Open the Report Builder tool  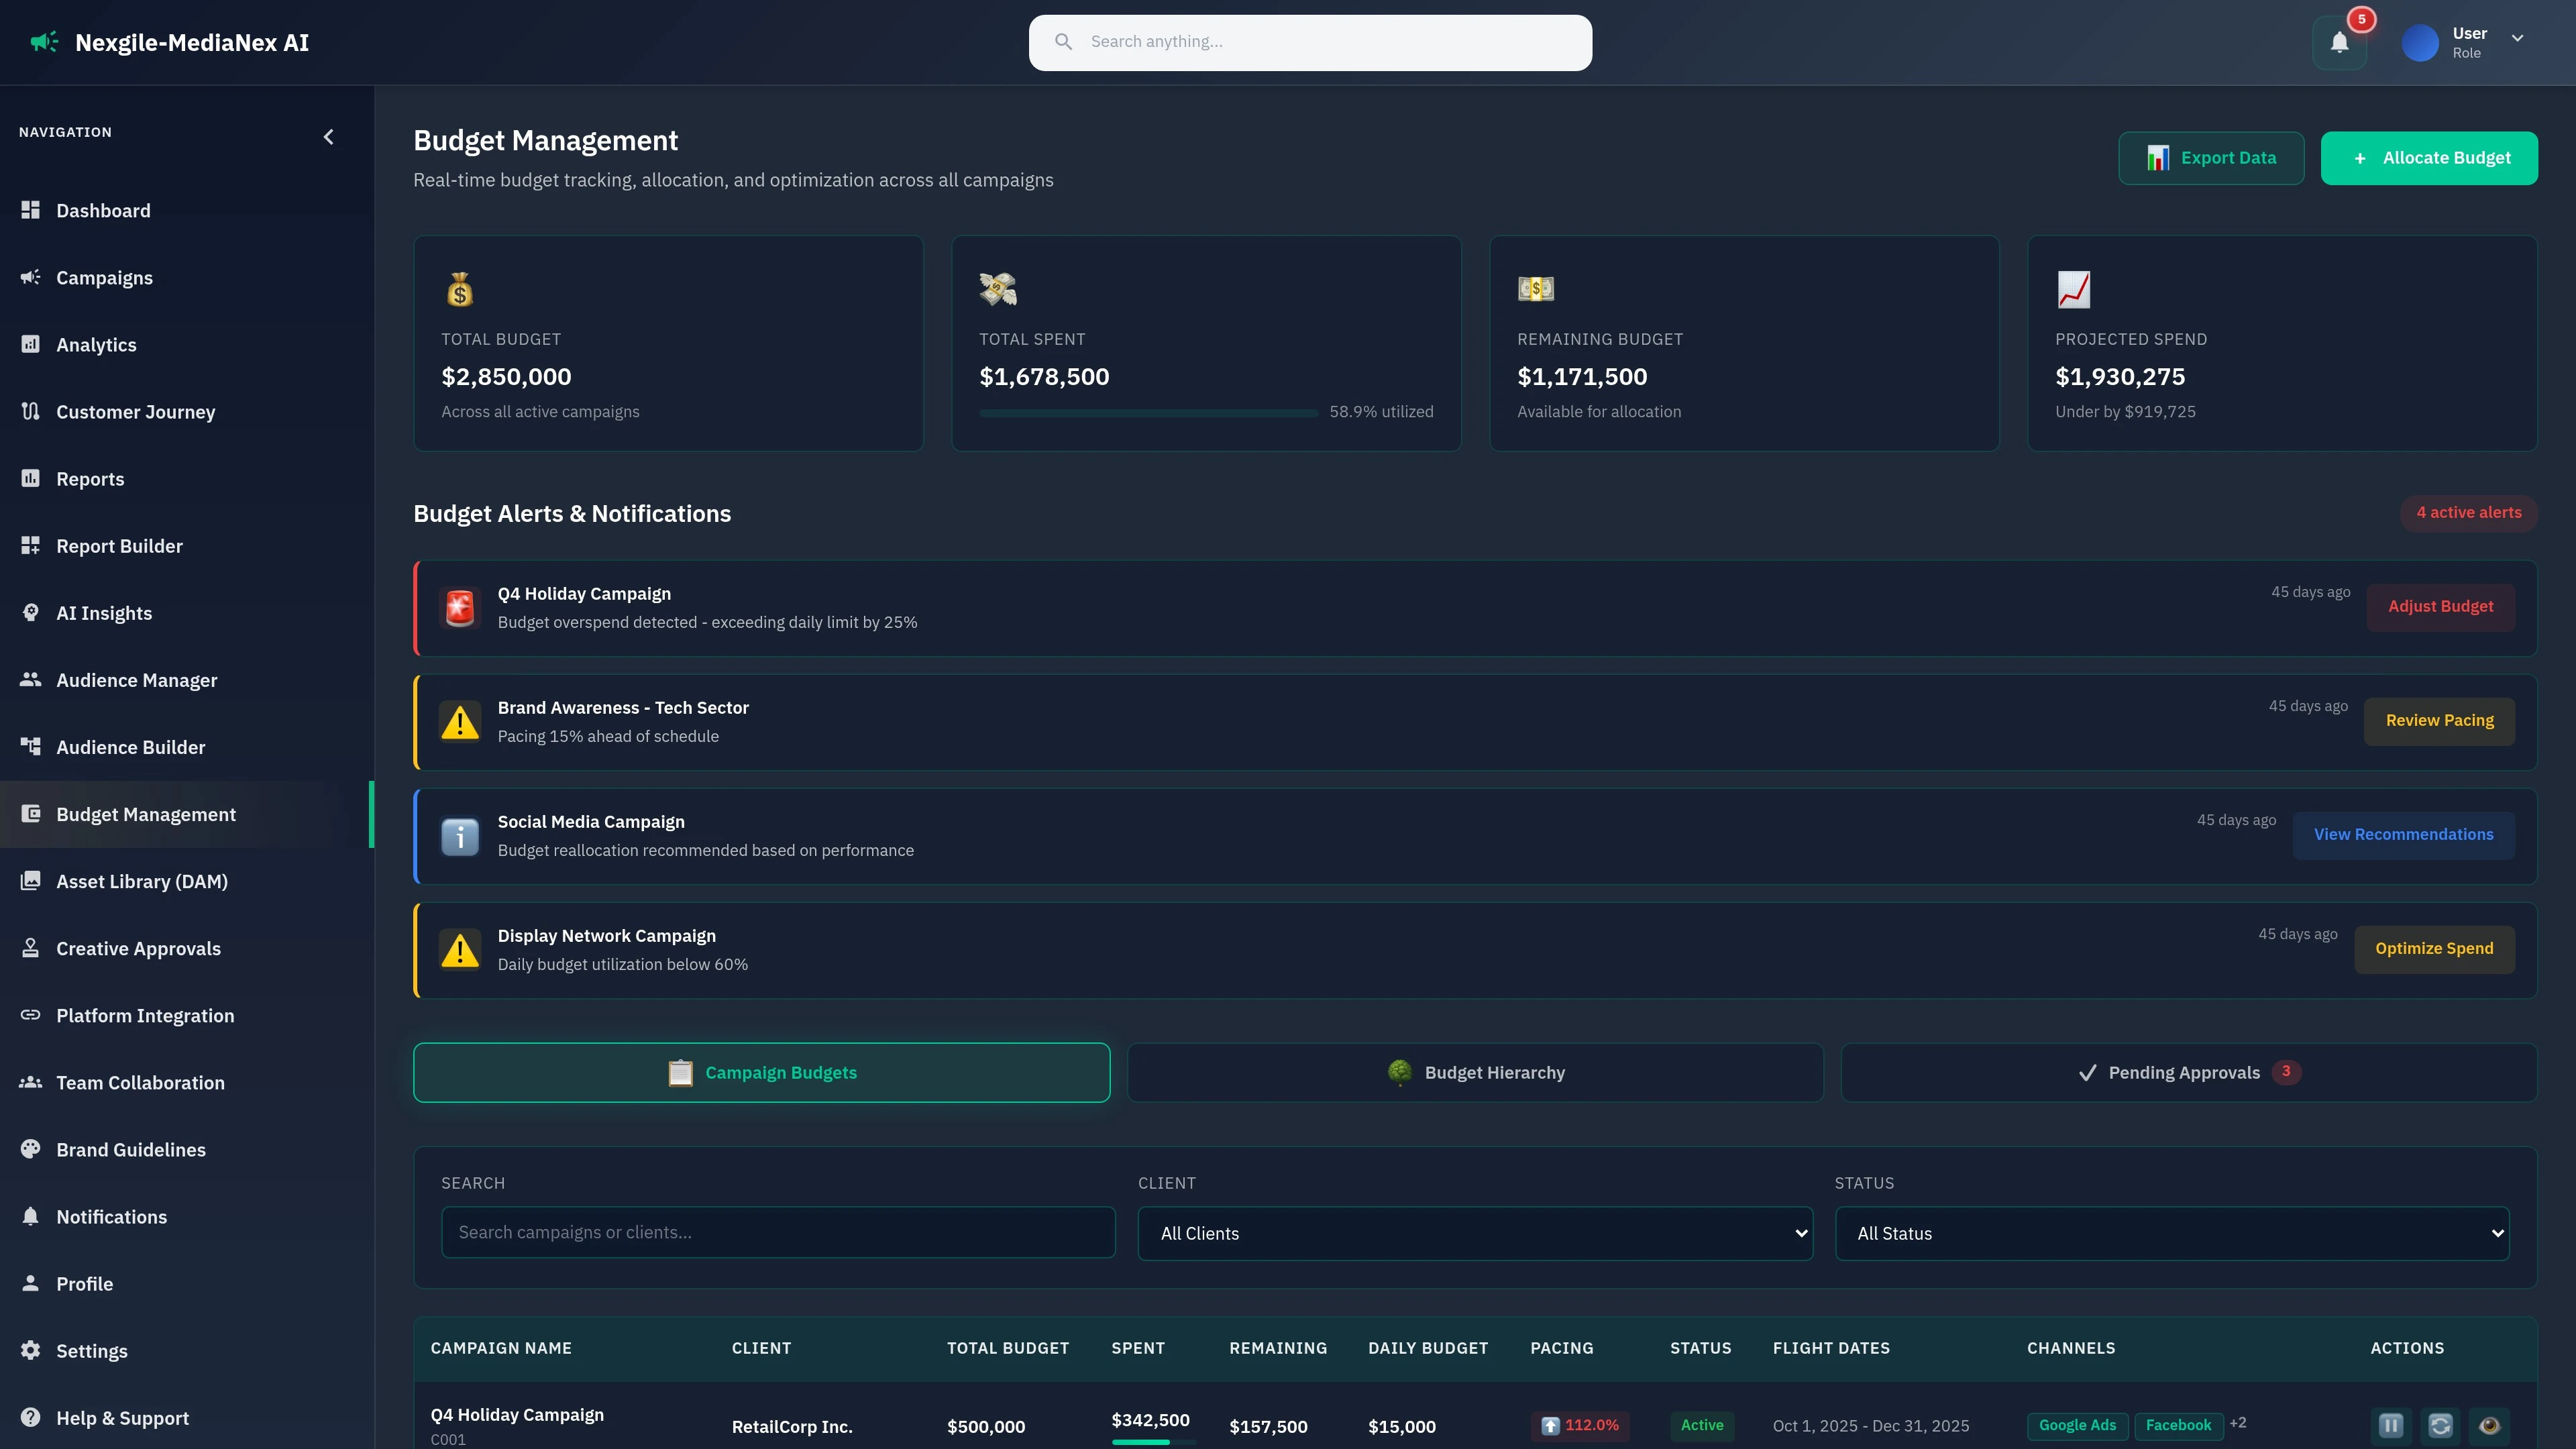click(118, 545)
